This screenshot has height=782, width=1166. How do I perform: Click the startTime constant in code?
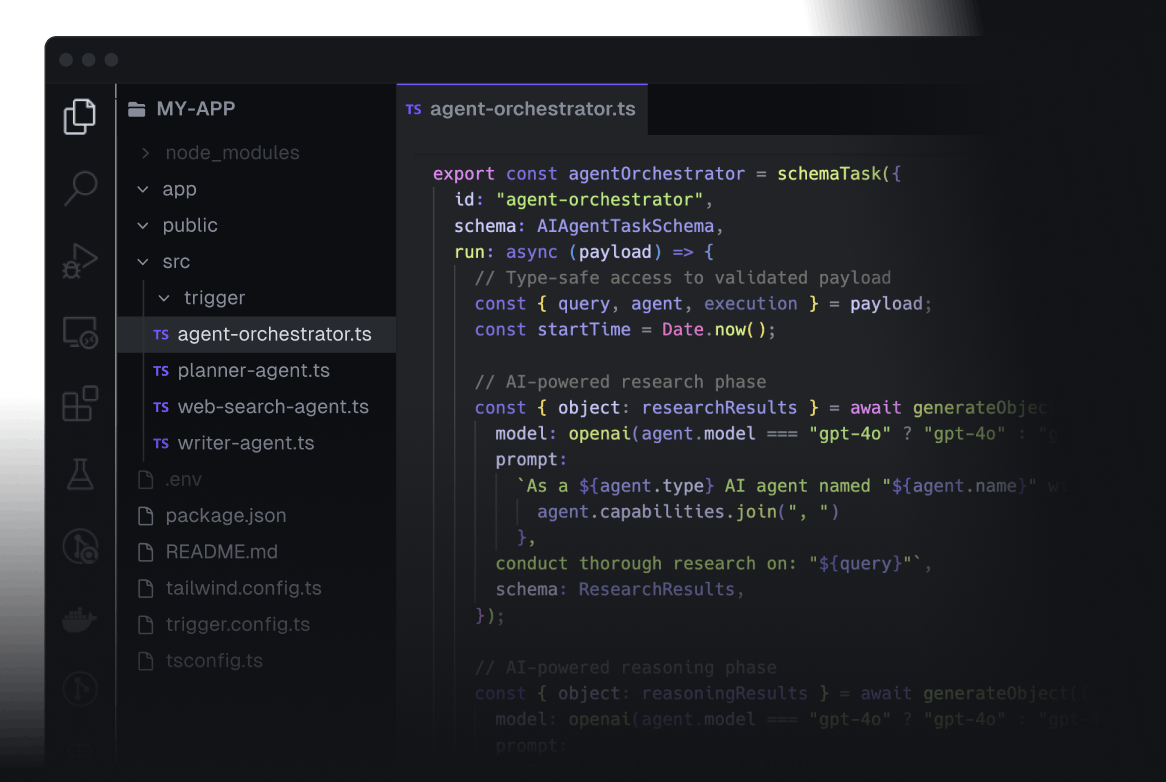[x=584, y=330]
